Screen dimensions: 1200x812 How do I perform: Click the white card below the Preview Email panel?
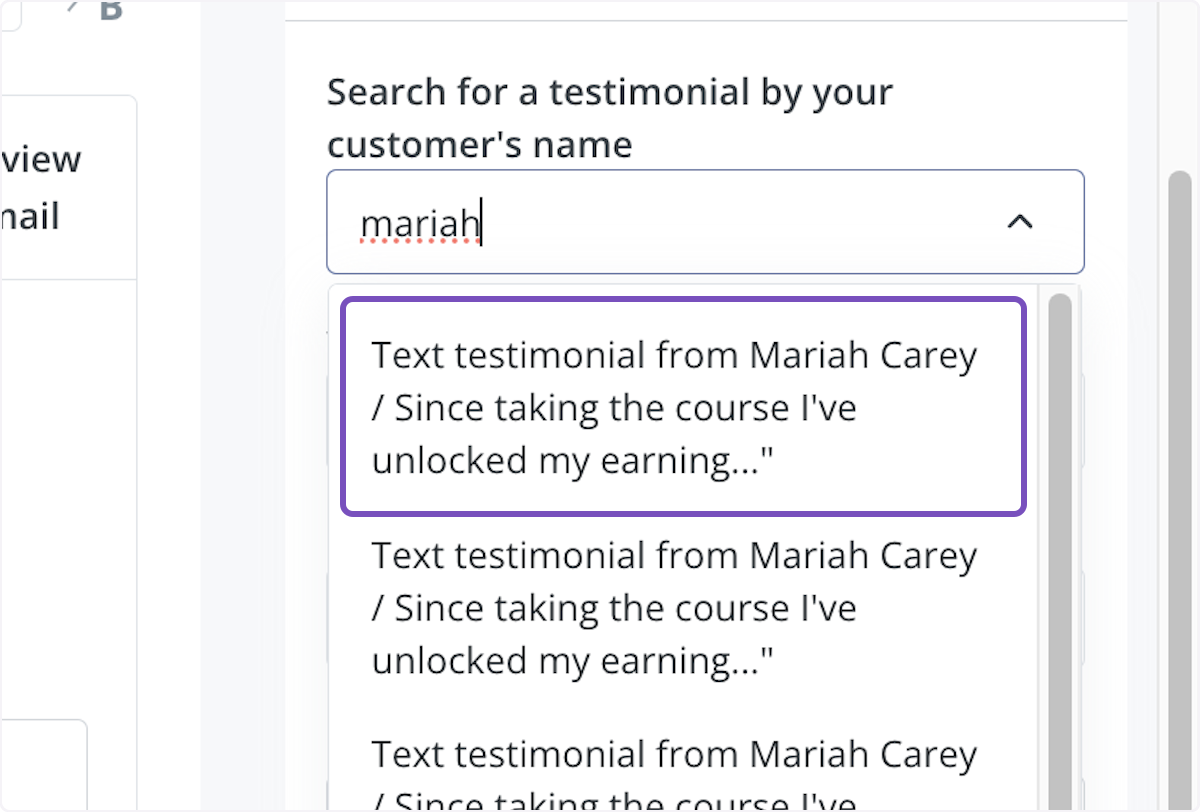point(40,763)
